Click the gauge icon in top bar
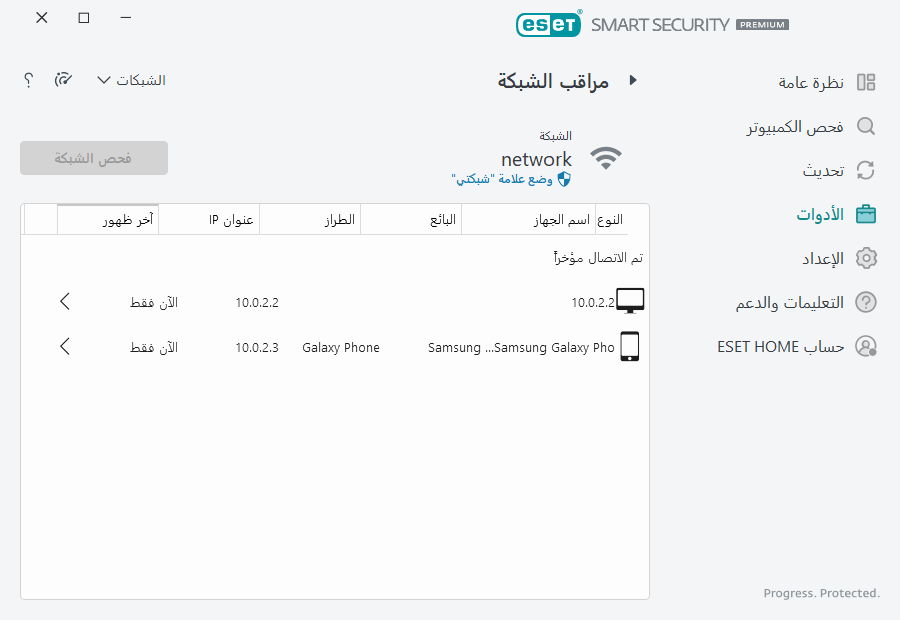 pos(63,80)
